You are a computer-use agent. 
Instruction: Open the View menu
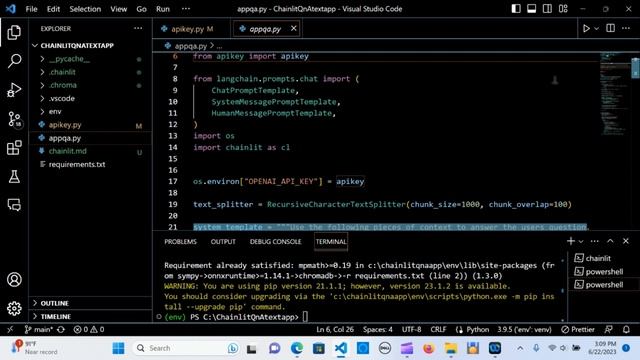tap(118, 9)
